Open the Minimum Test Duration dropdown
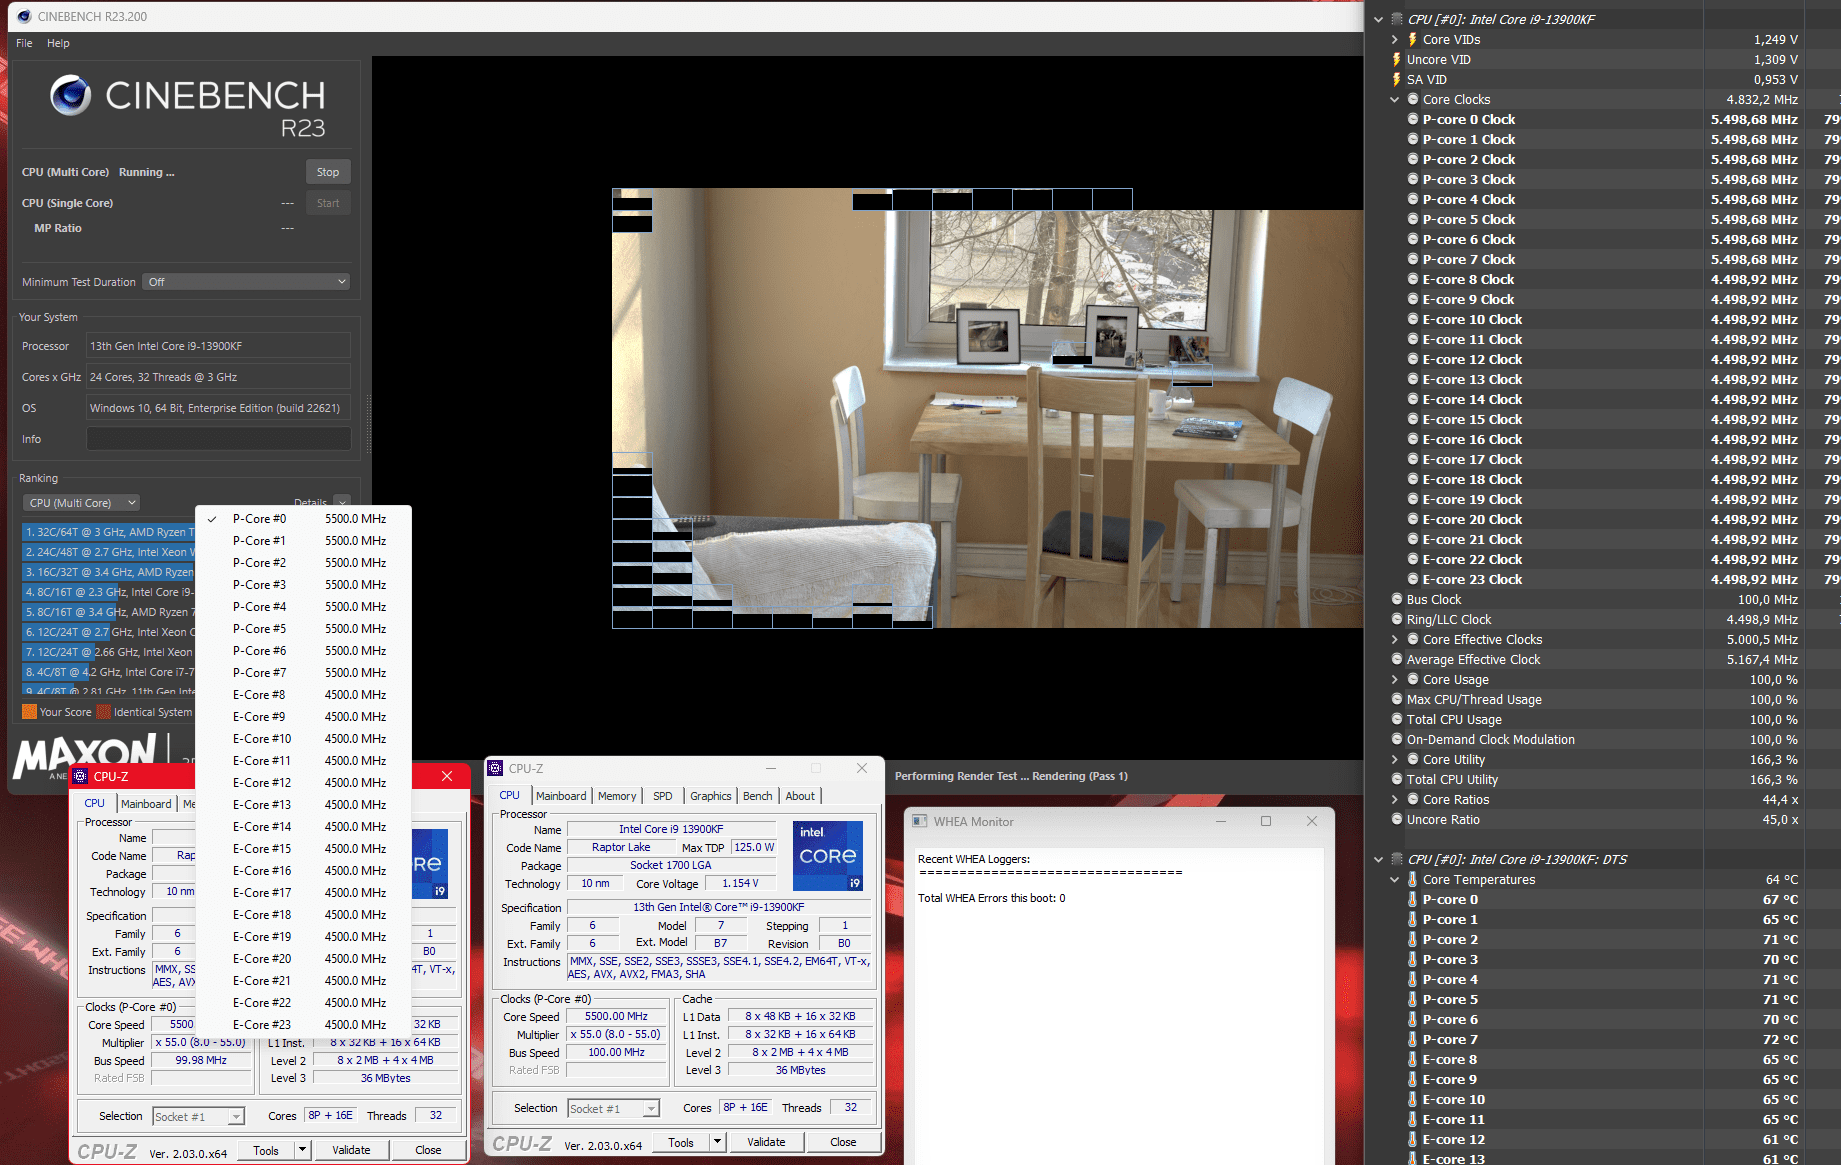This screenshot has height=1165, width=1841. [x=246, y=282]
